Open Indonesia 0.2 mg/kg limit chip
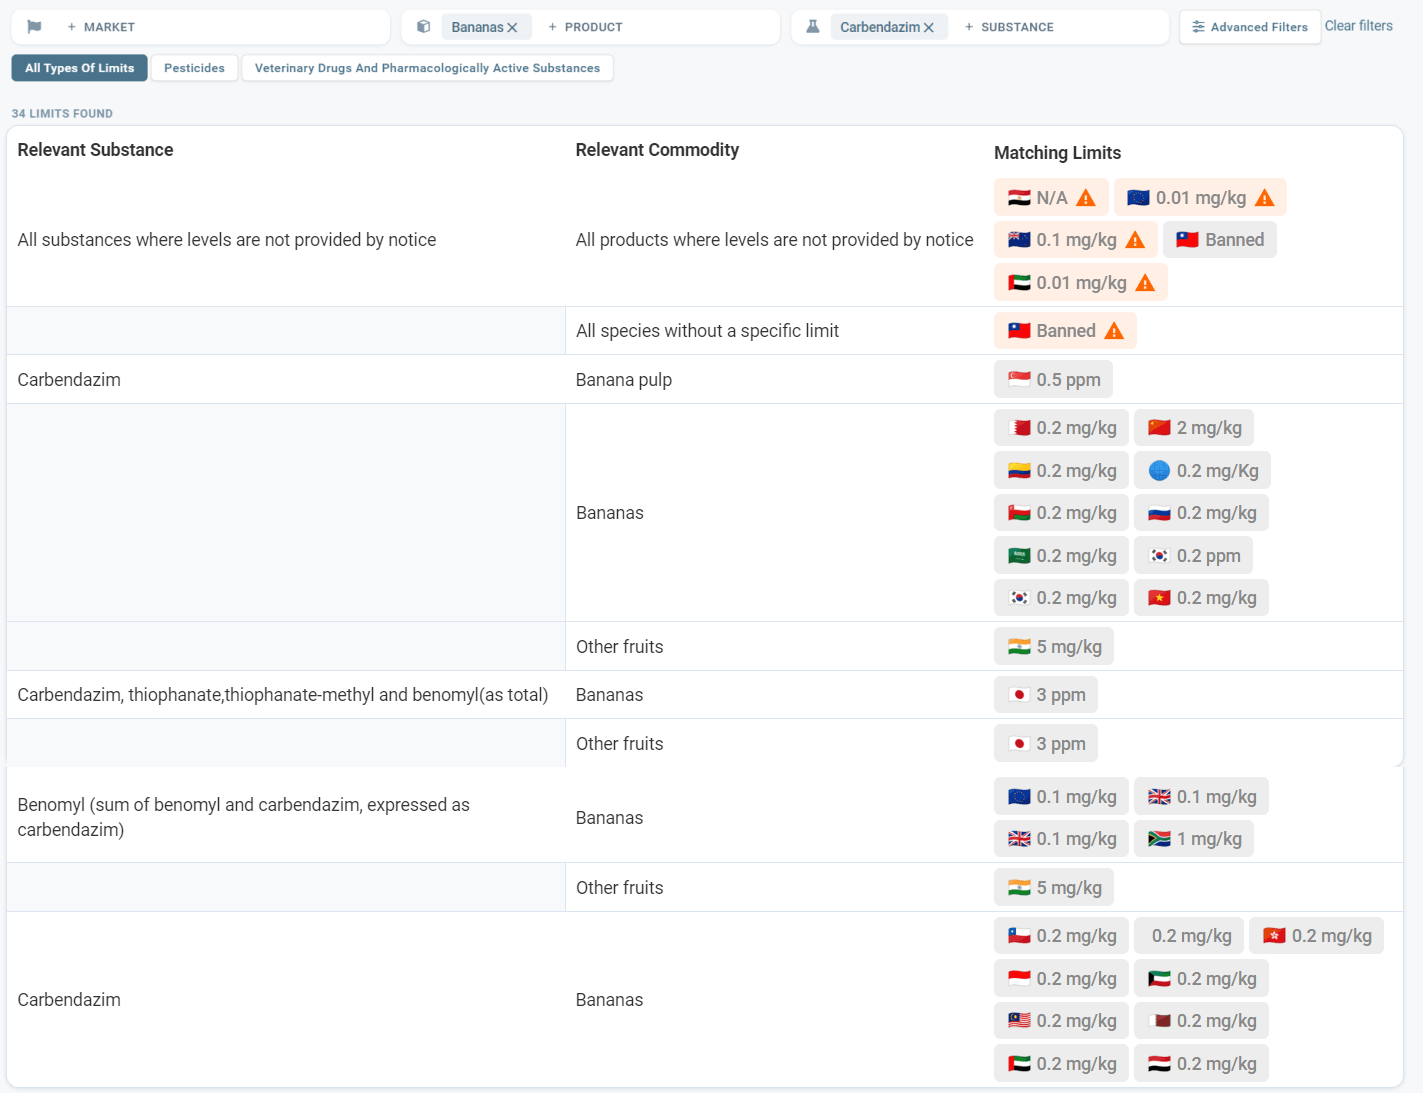The height and width of the screenshot is (1093, 1423). (1062, 979)
